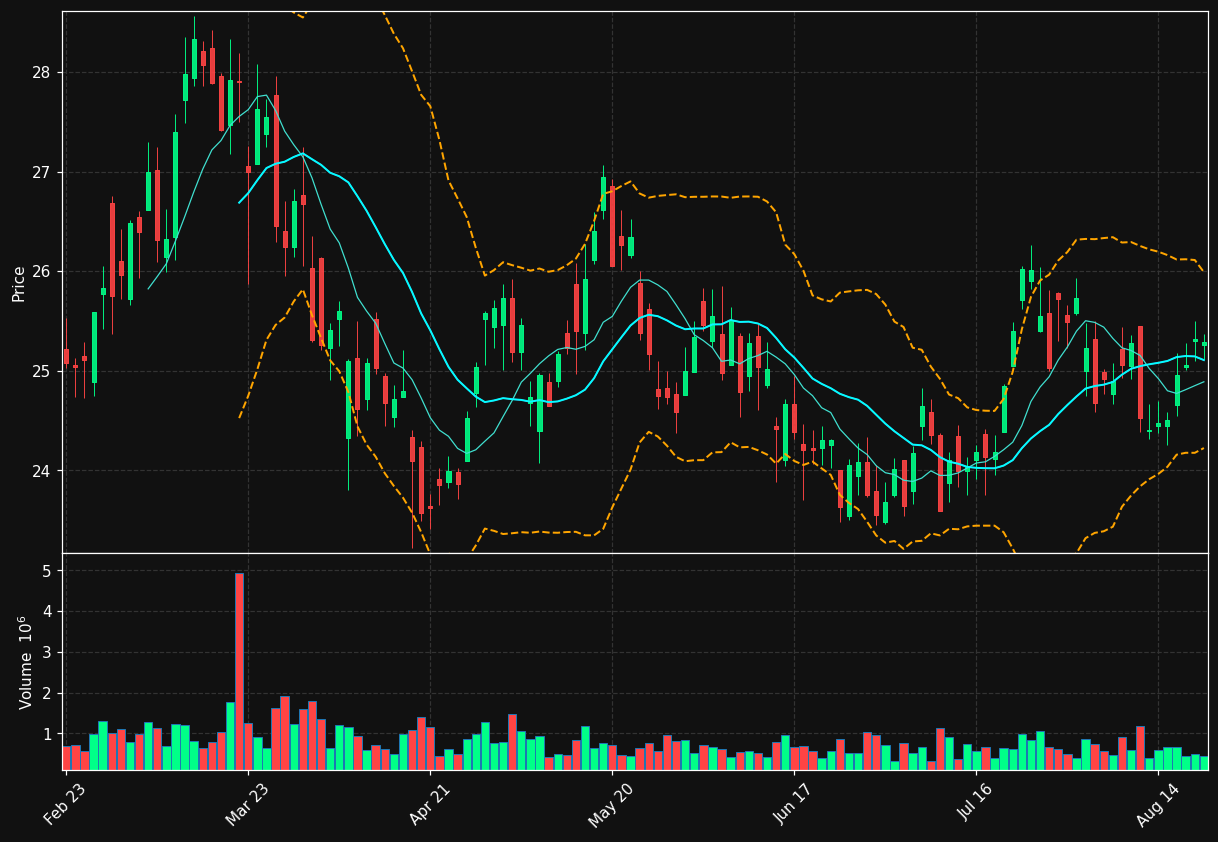This screenshot has width=1218, height=842.
Task: Click the volume axis label 5
Action: 46,571
